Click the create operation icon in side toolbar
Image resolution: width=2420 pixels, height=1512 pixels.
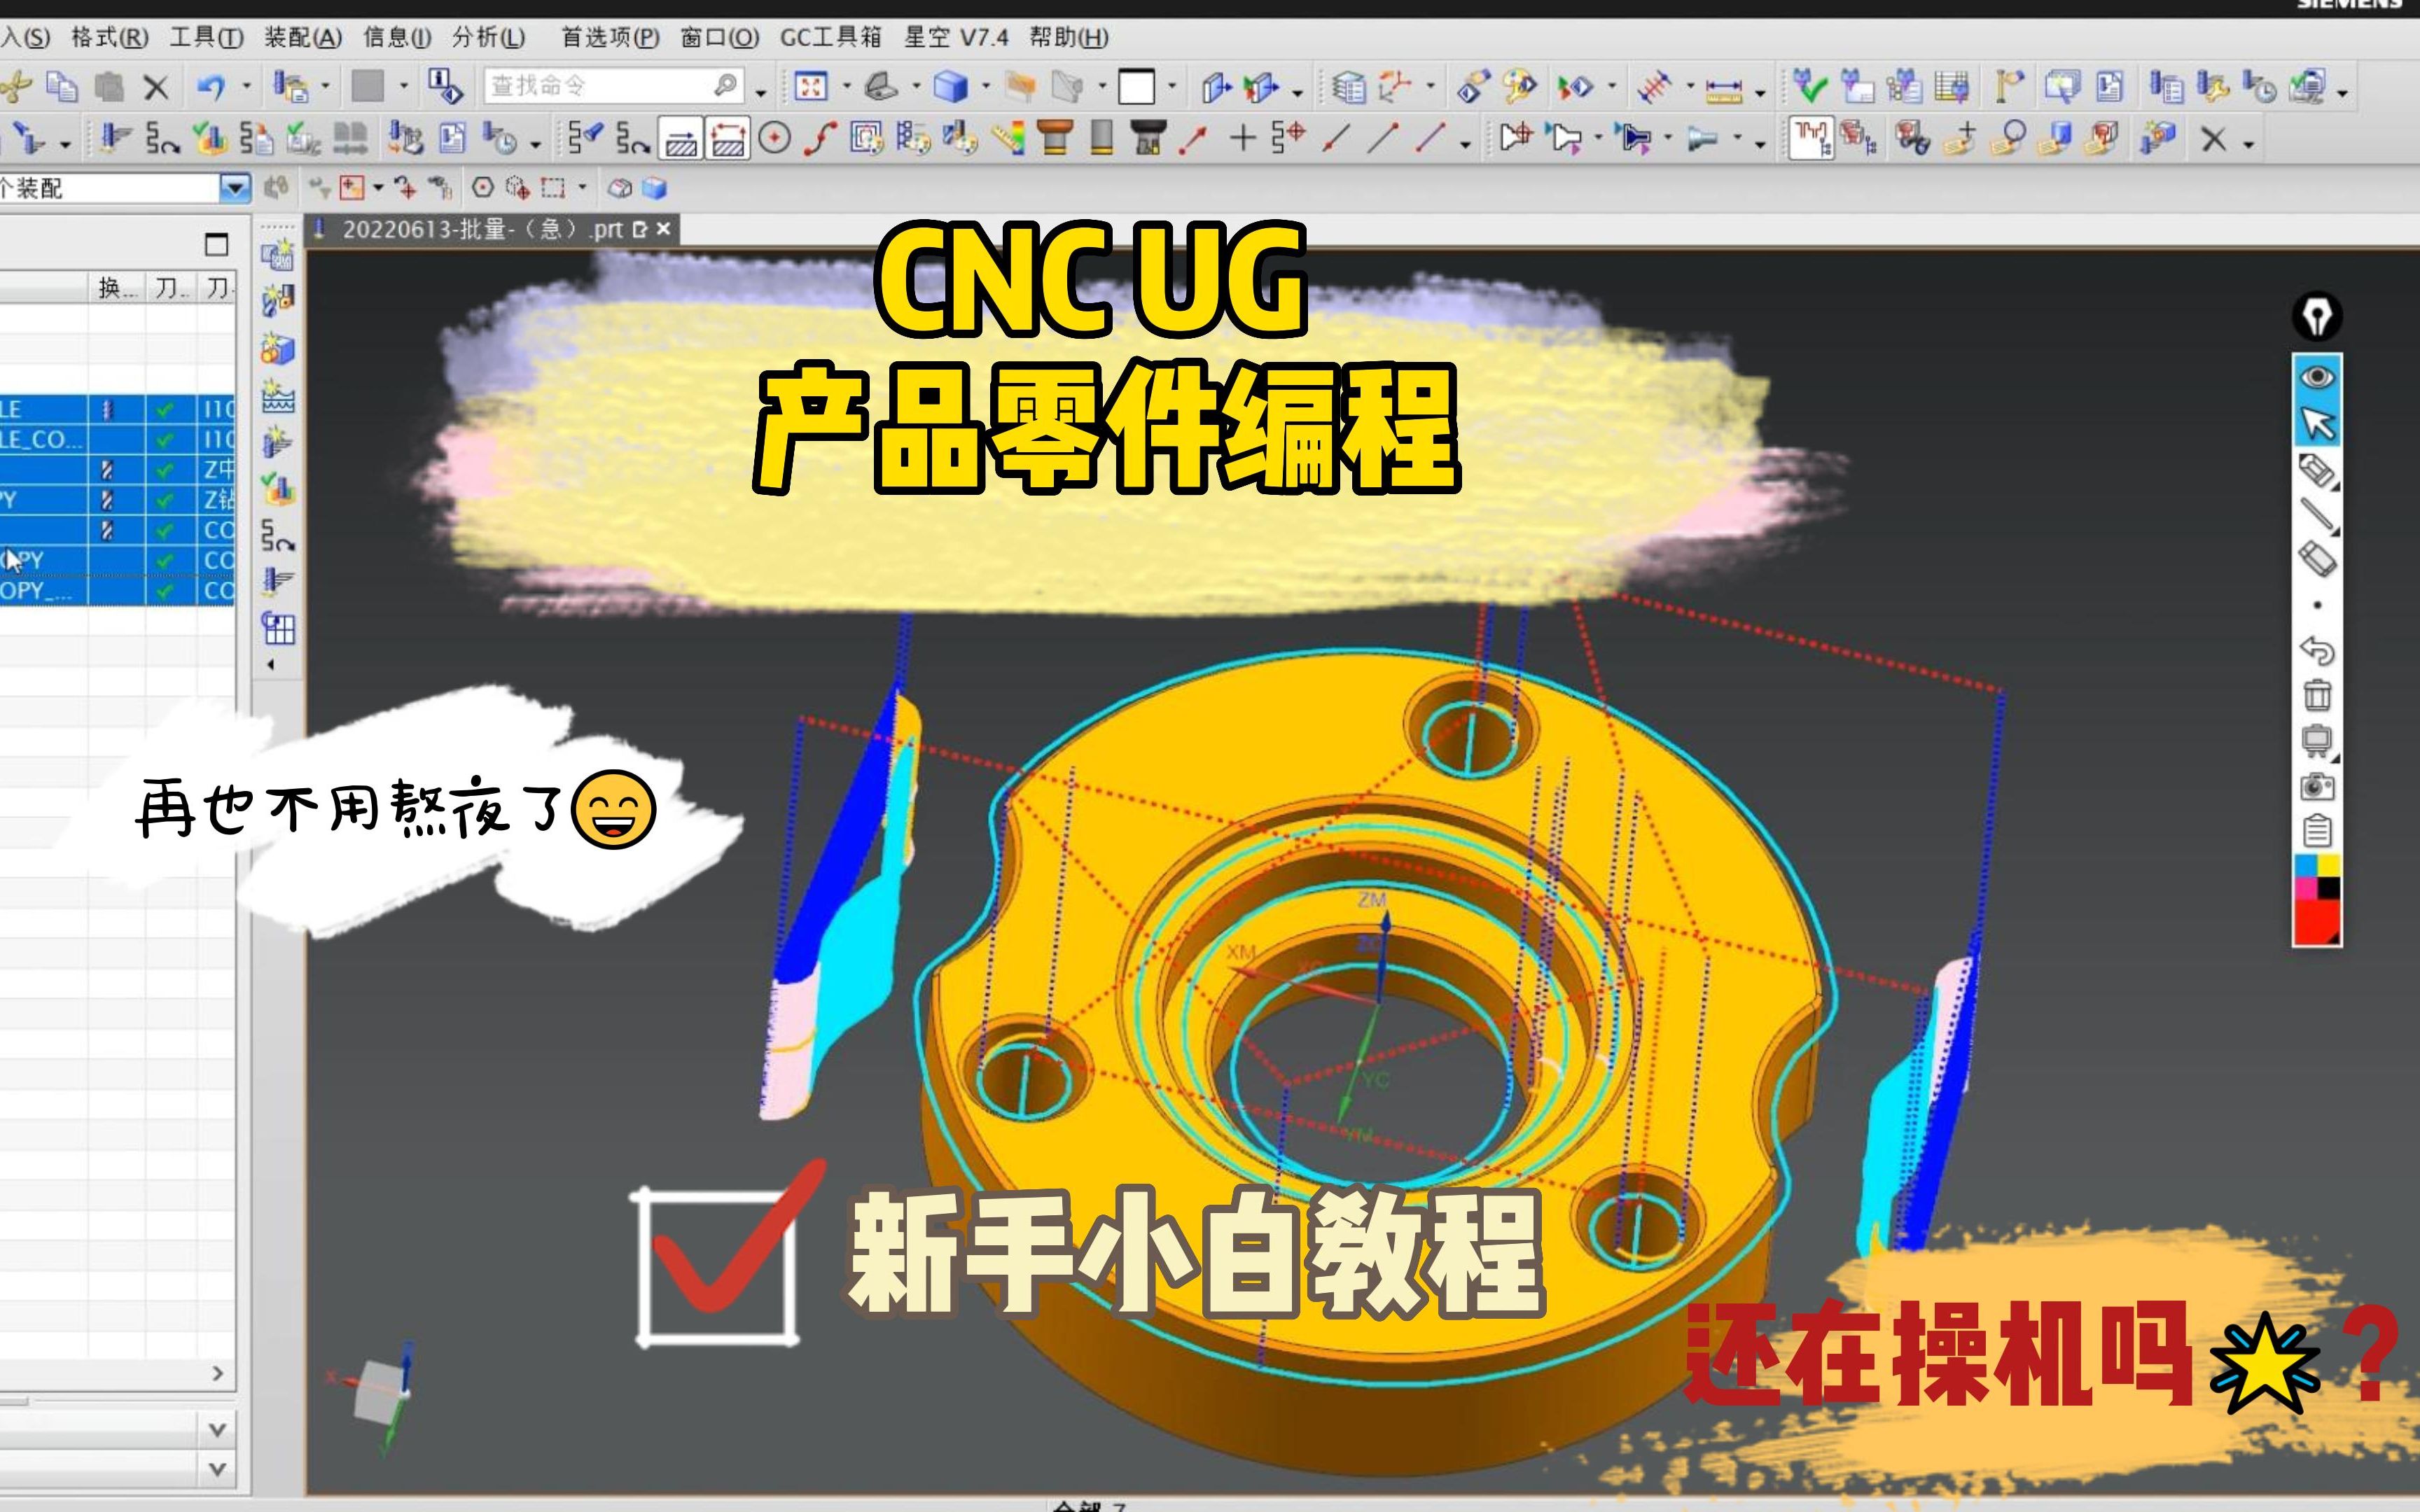point(277,442)
